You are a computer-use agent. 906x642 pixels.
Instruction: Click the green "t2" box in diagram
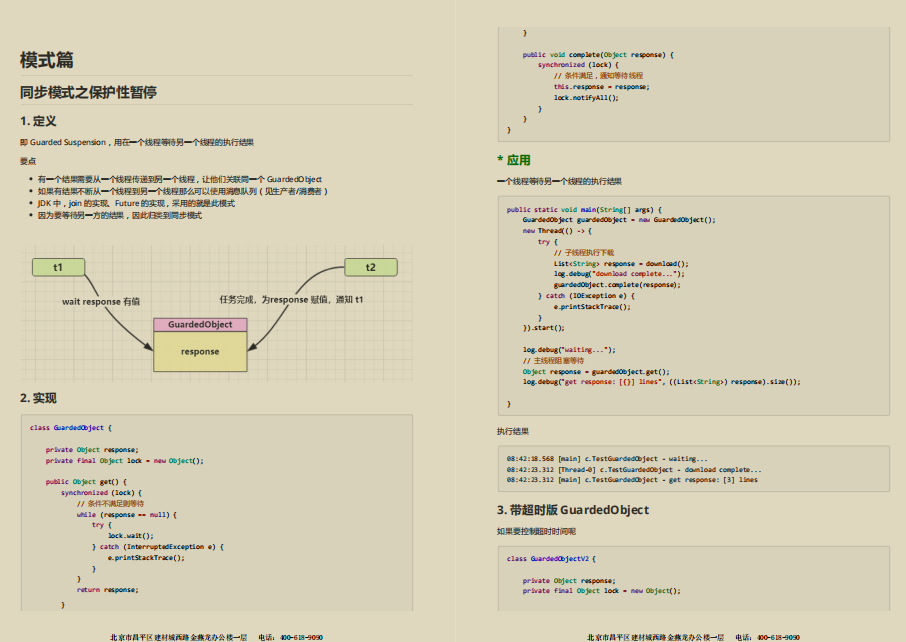[x=371, y=267]
